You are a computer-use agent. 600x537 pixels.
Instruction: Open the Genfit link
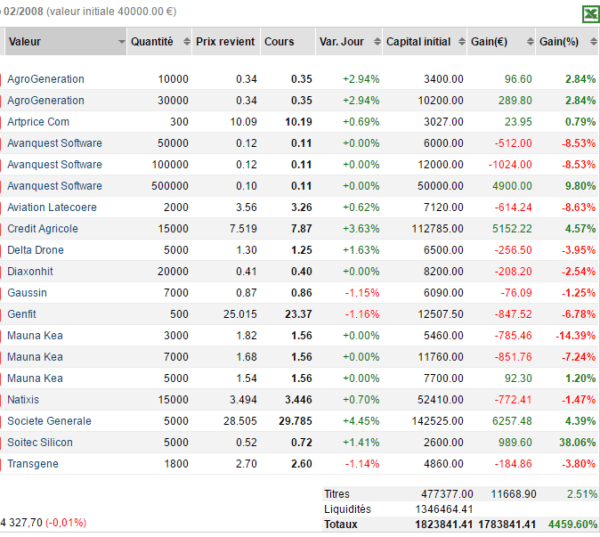[22, 314]
